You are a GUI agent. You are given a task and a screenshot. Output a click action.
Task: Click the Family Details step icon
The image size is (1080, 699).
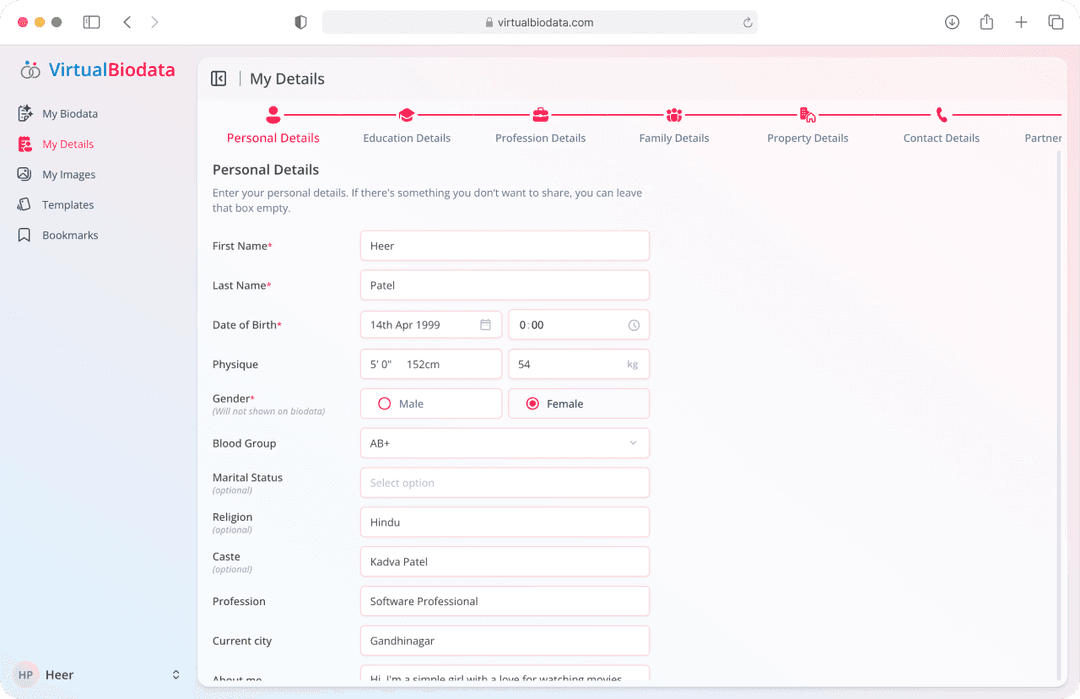tap(673, 115)
